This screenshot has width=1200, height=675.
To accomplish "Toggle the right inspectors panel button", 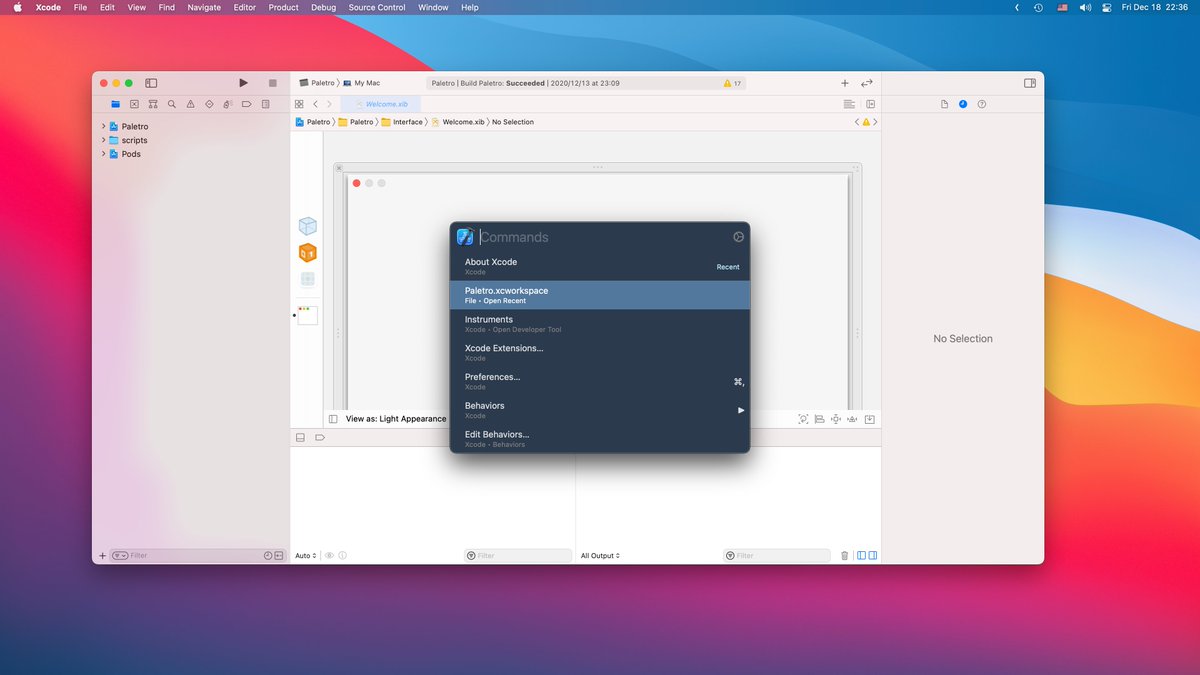I will click(x=1029, y=83).
